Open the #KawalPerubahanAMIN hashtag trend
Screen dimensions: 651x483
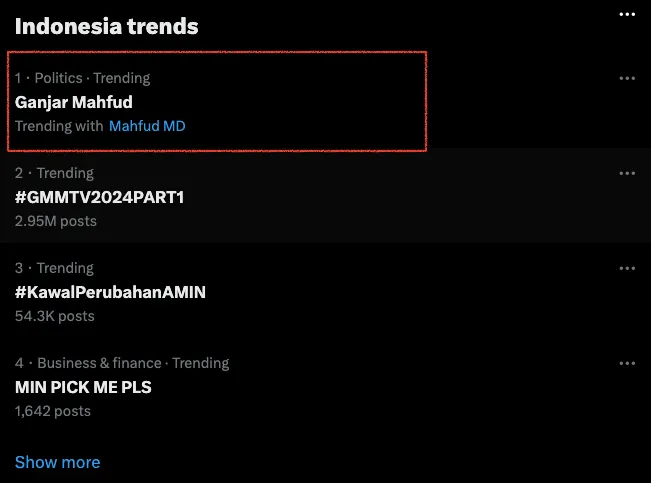click(110, 292)
